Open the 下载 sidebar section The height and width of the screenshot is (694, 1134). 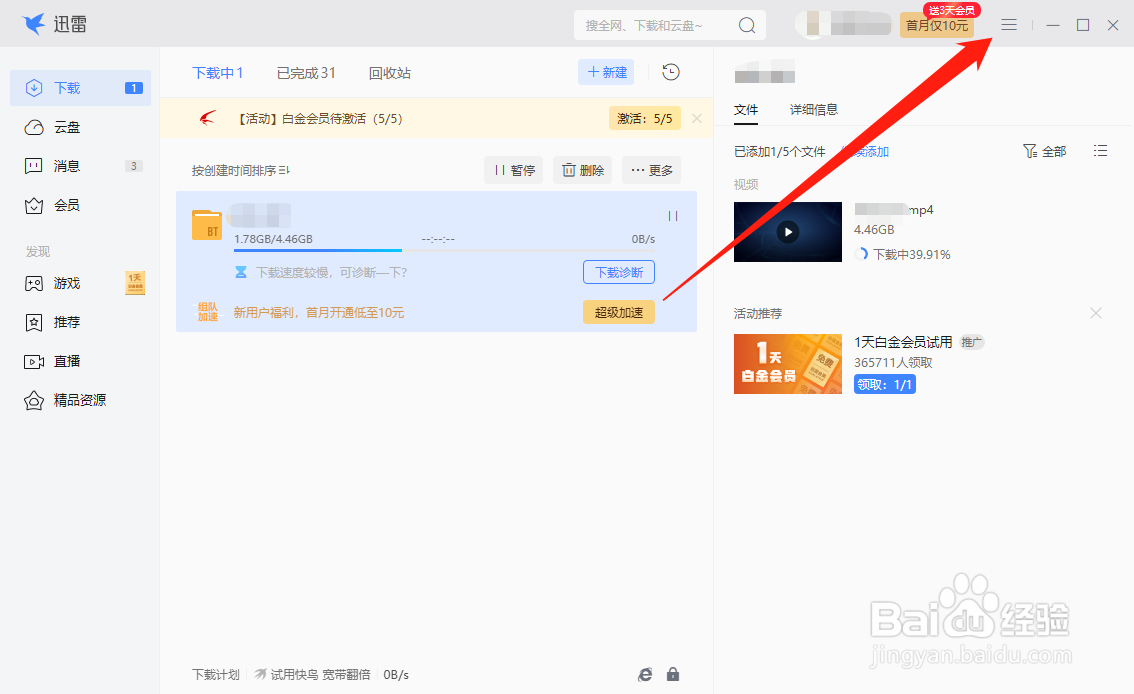pyautogui.click(x=80, y=88)
